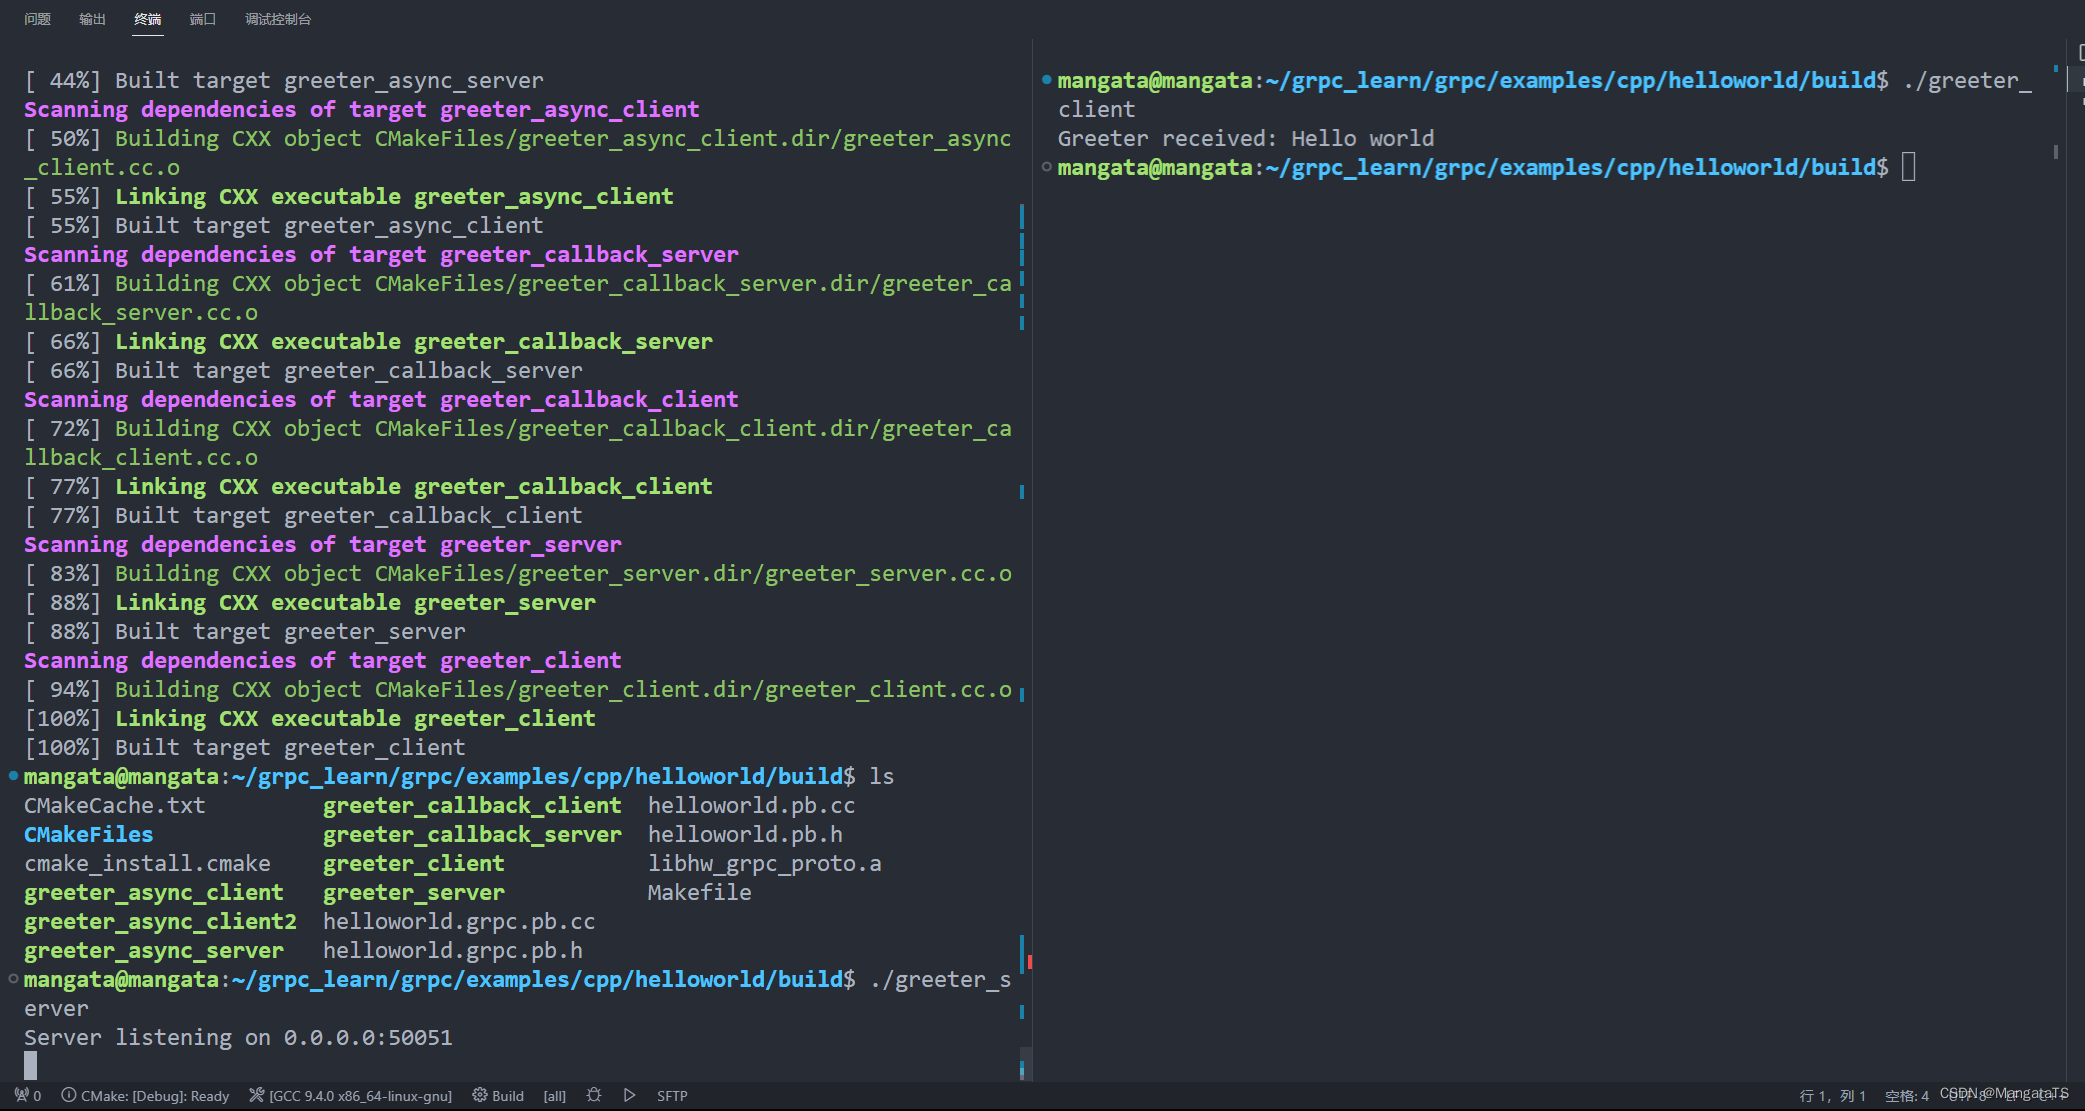This screenshot has width=2085, height=1111.
Task: Open the 问题 (Problems) tab
Action: point(37,19)
